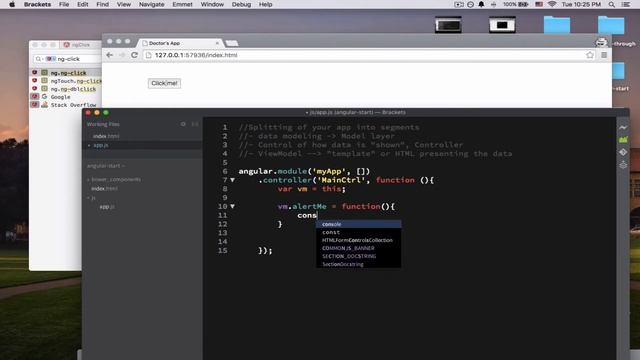This screenshot has height=360, width=640.
Task: Collapse code fold arrow on line 7
Action: pyautogui.click(x=233, y=180)
